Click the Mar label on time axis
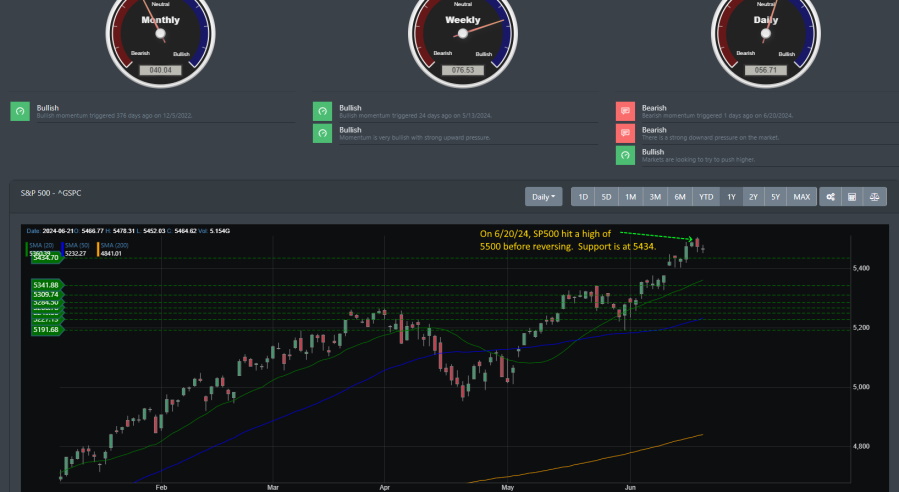899x492 pixels. click(x=273, y=487)
